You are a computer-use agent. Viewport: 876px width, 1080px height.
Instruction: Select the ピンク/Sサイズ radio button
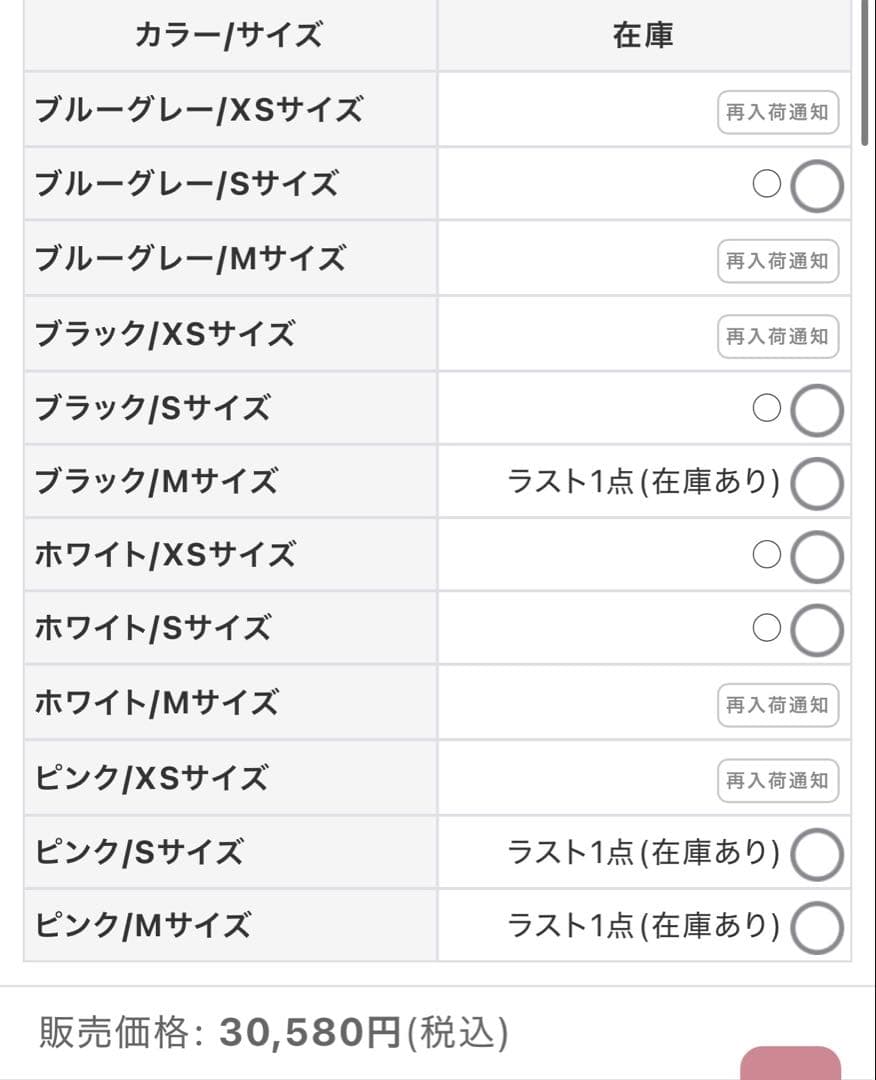(817, 854)
